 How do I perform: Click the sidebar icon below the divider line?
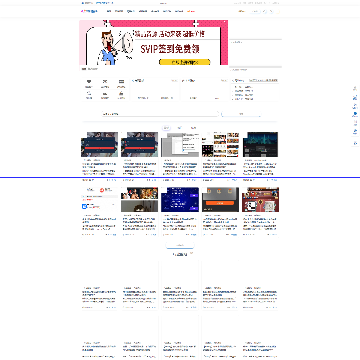[355, 143]
